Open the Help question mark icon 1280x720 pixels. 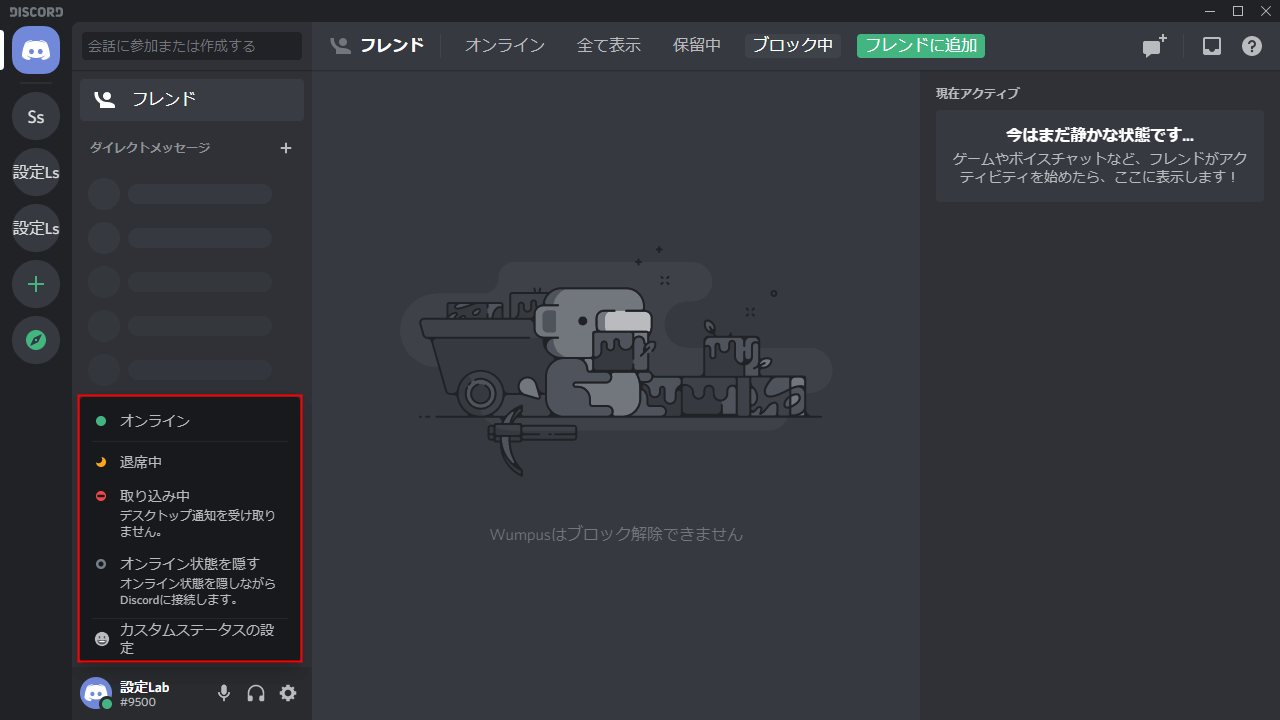pyautogui.click(x=1252, y=46)
